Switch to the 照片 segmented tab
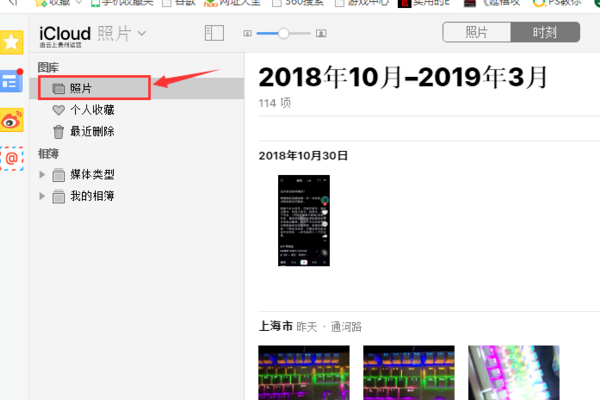The width and height of the screenshot is (600, 400). tap(476, 32)
